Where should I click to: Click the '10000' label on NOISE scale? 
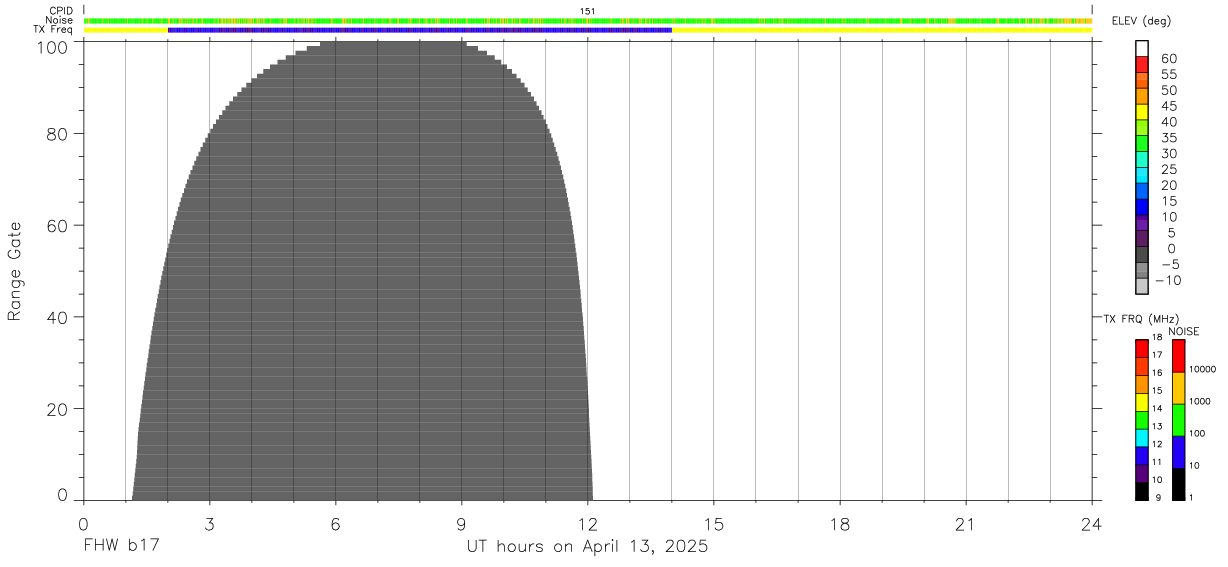tap(1202, 370)
